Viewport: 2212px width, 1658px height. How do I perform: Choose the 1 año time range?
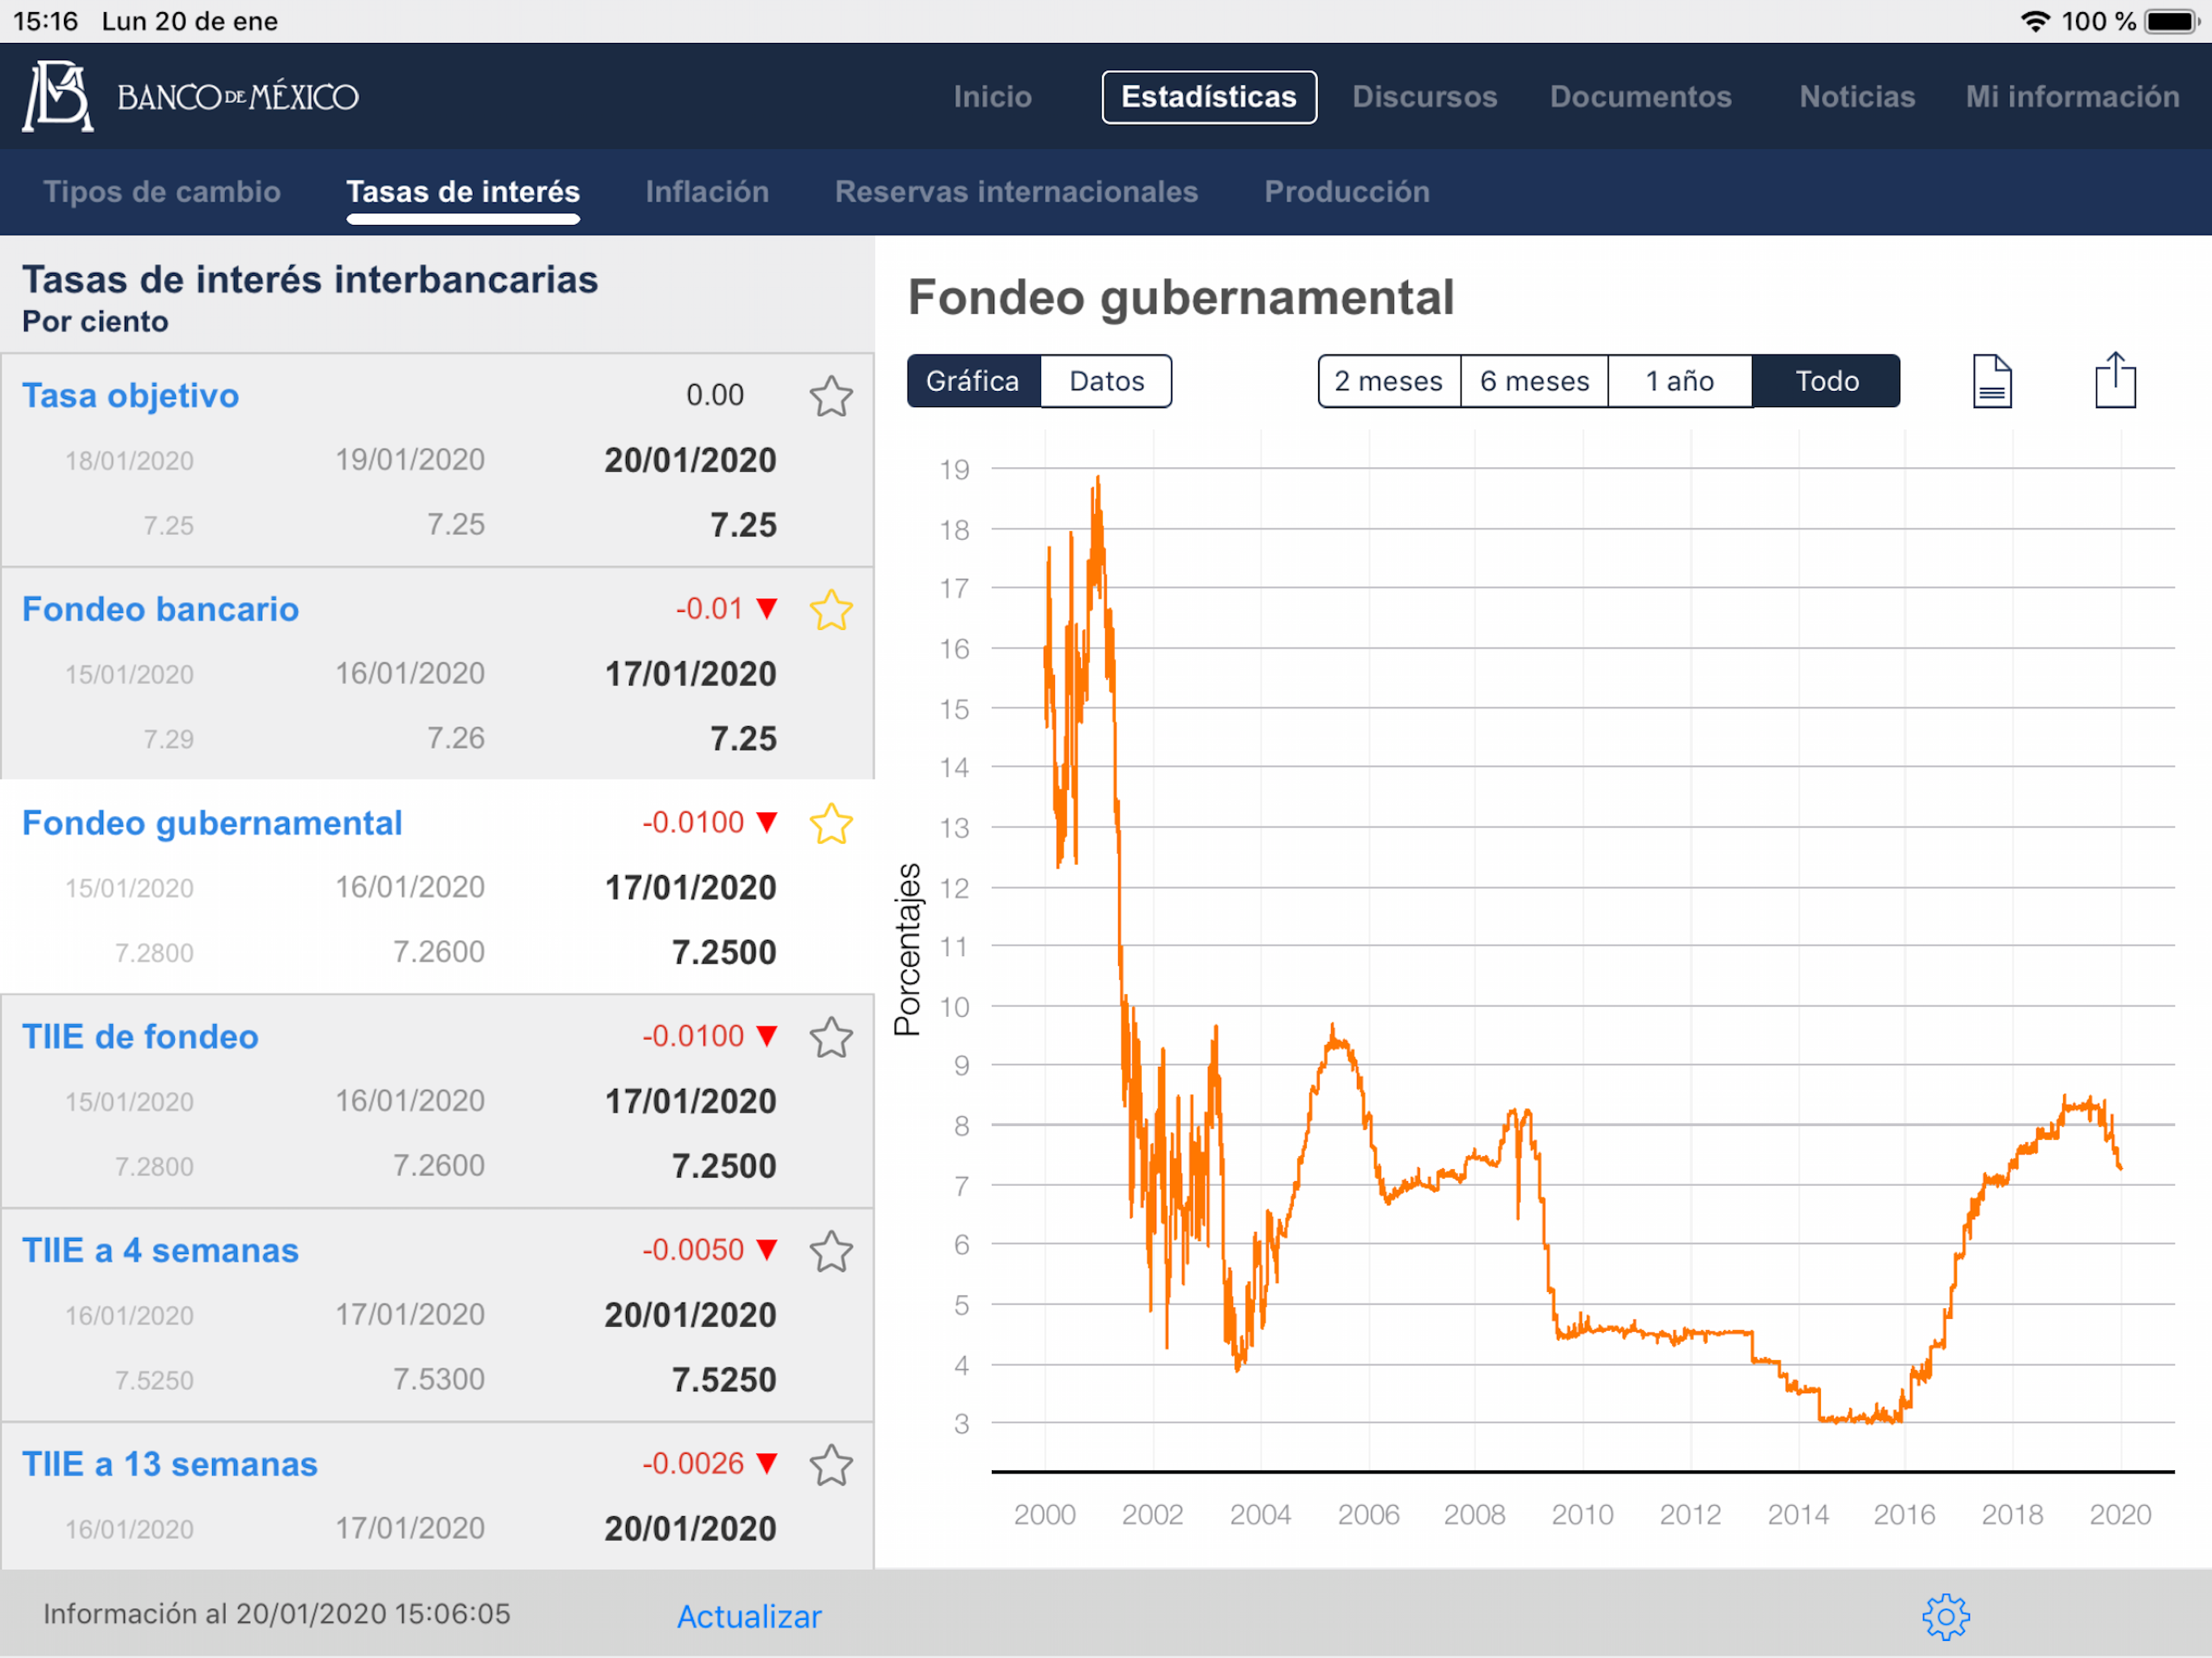tap(1680, 381)
